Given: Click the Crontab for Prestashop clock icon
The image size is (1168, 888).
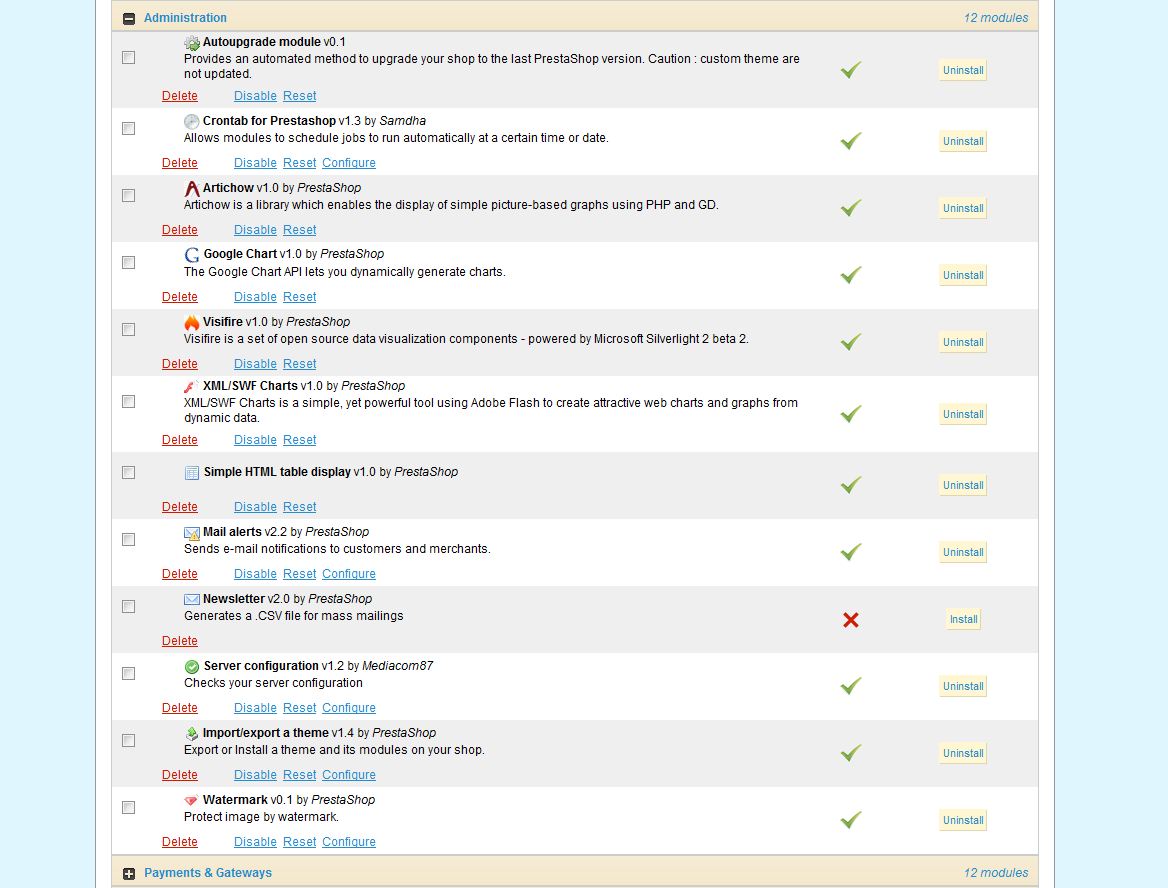Looking at the screenshot, I should [191, 121].
